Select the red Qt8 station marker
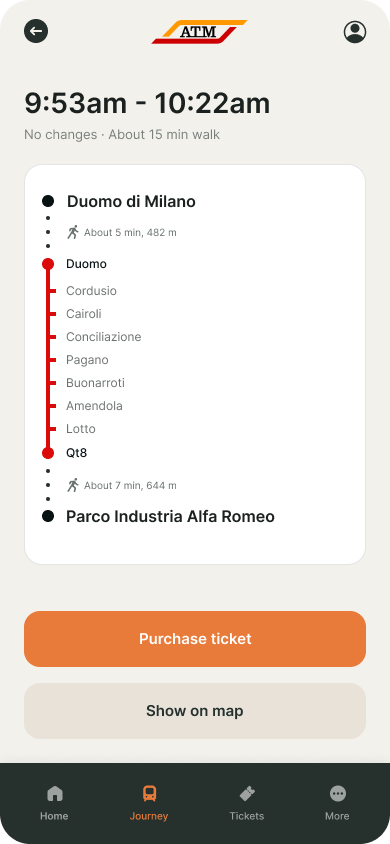This screenshot has height=844, width=390. pyautogui.click(x=48, y=453)
